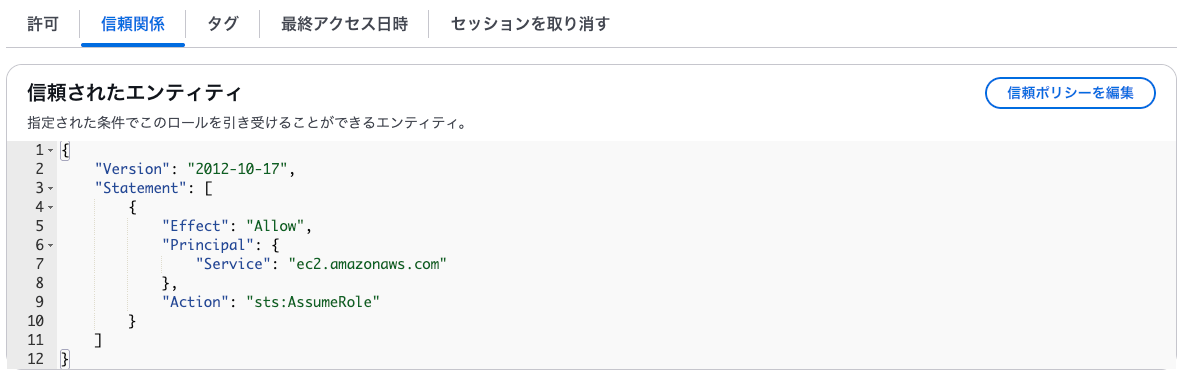Viewport: 1177px width, 371px height.
Task: Click the 信頼されたエンティティ heading
Action: point(133,93)
